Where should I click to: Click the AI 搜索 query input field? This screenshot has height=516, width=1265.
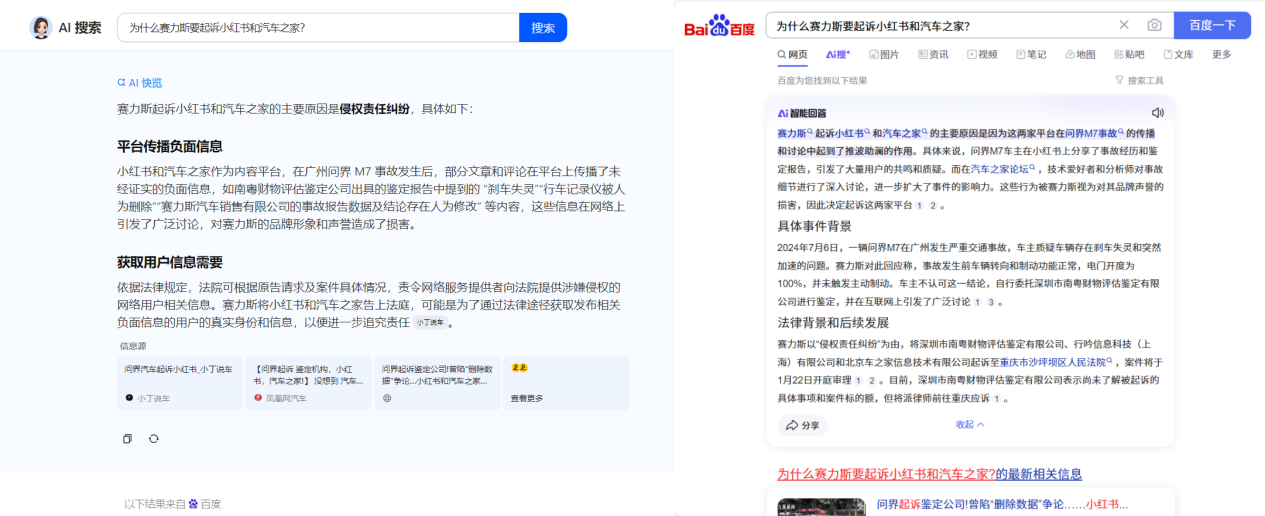tap(318, 28)
